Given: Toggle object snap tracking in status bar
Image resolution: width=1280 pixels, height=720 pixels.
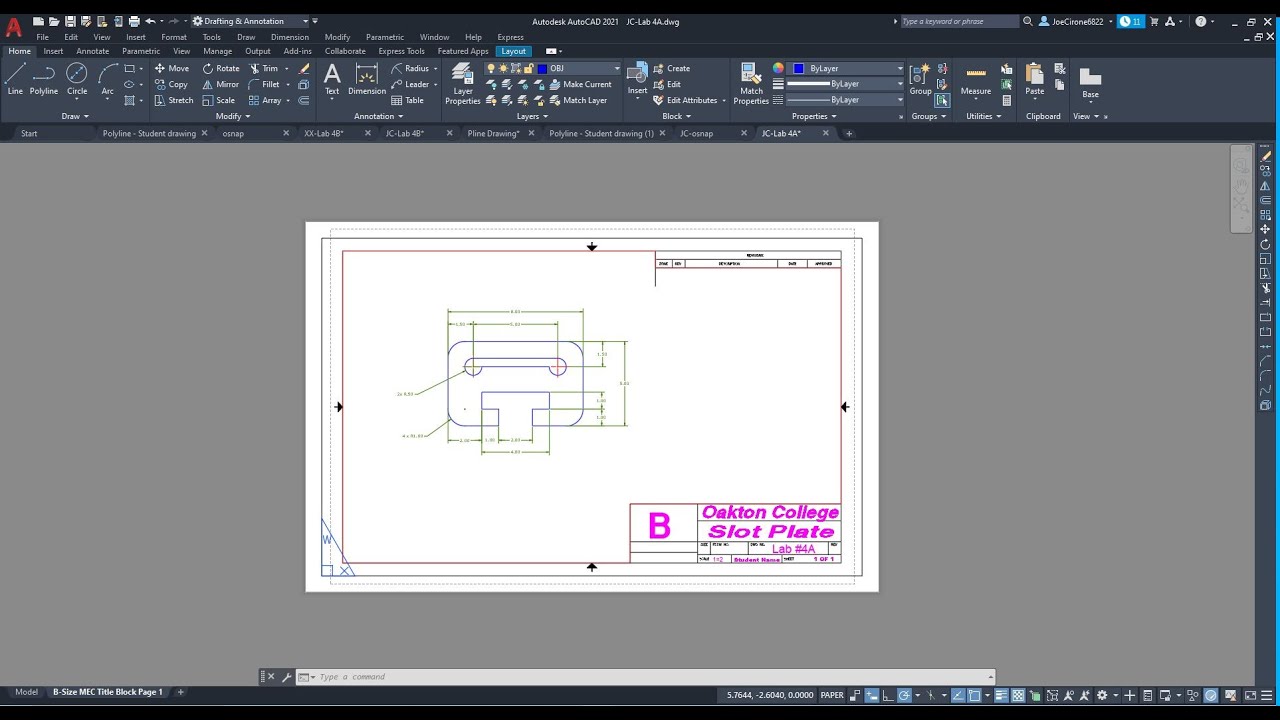Looking at the screenshot, I should pyautogui.click(x=959, y=695).
